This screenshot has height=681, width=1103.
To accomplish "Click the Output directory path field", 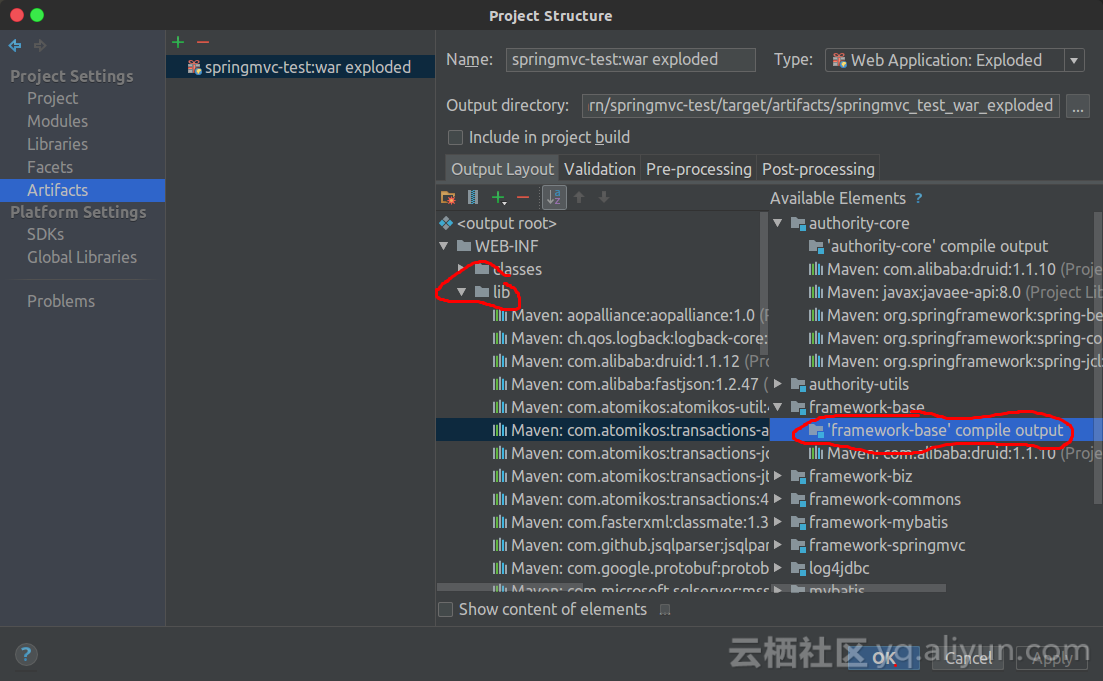I will tap(820, 106).
